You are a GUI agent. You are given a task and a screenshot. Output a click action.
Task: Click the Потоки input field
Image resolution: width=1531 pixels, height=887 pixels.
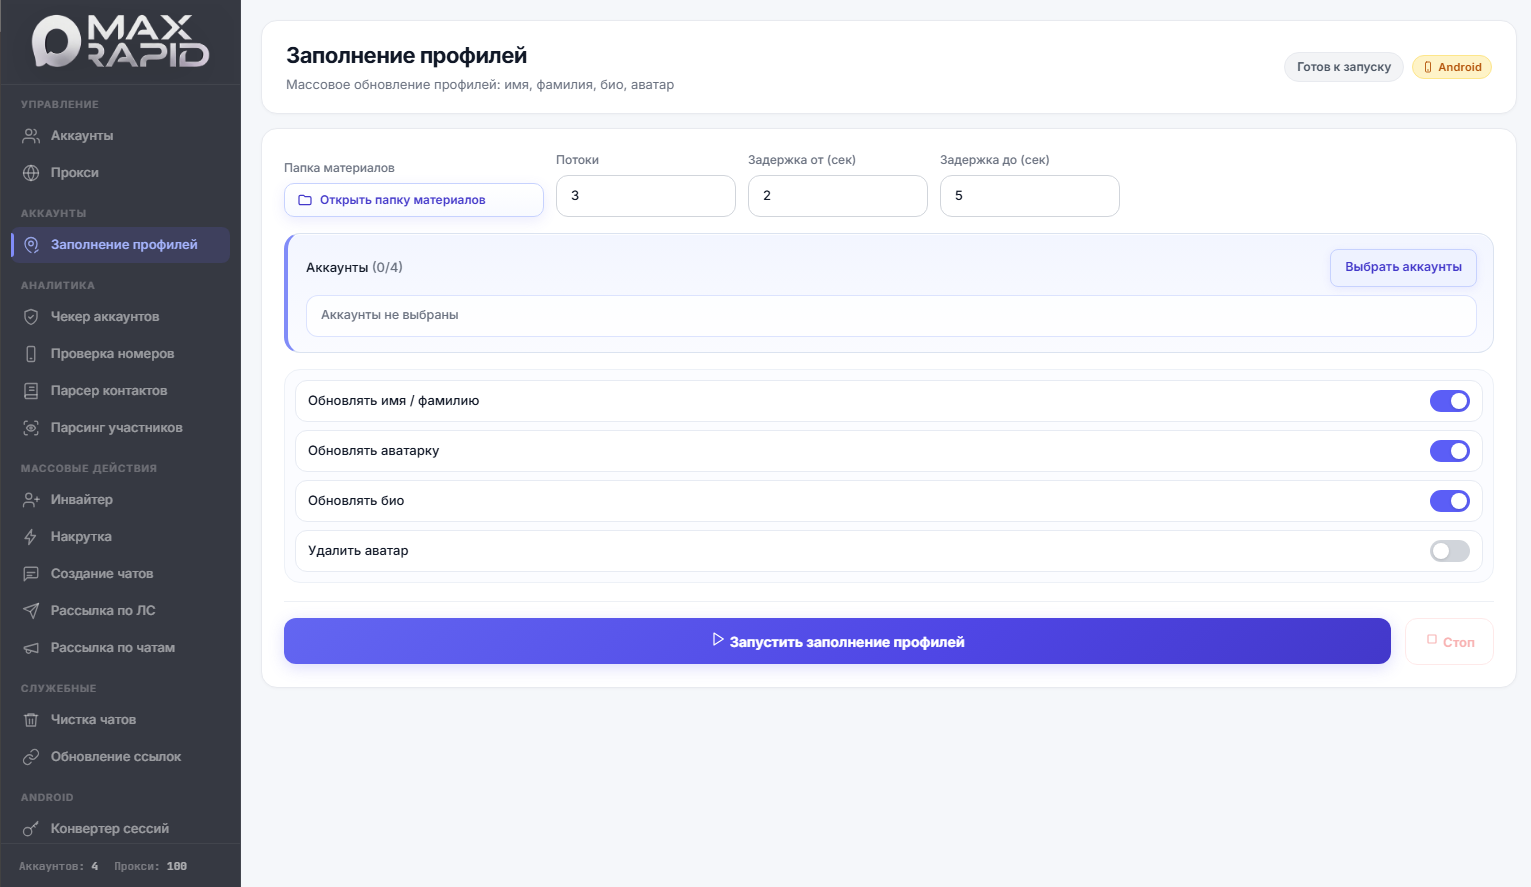pos(645,196)
